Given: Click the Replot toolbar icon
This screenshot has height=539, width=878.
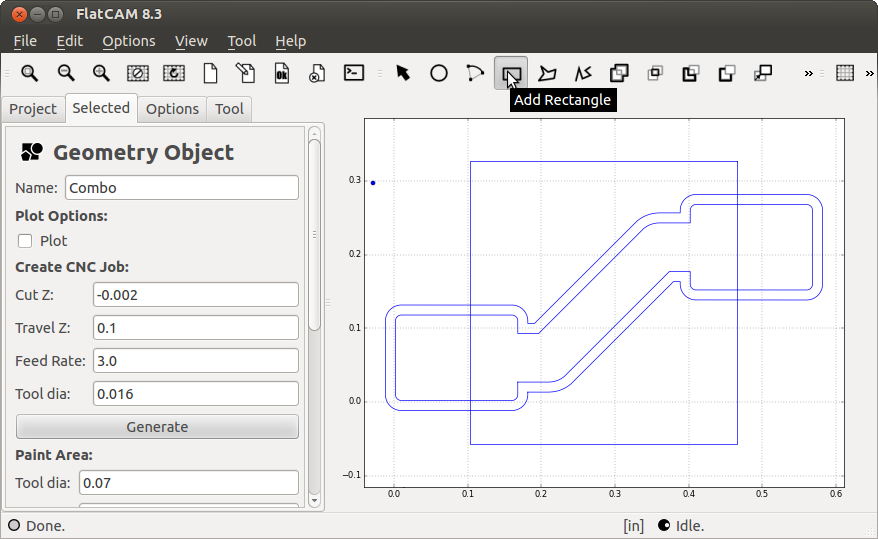Looking at the screenshot, I should (x=174, y=73).
